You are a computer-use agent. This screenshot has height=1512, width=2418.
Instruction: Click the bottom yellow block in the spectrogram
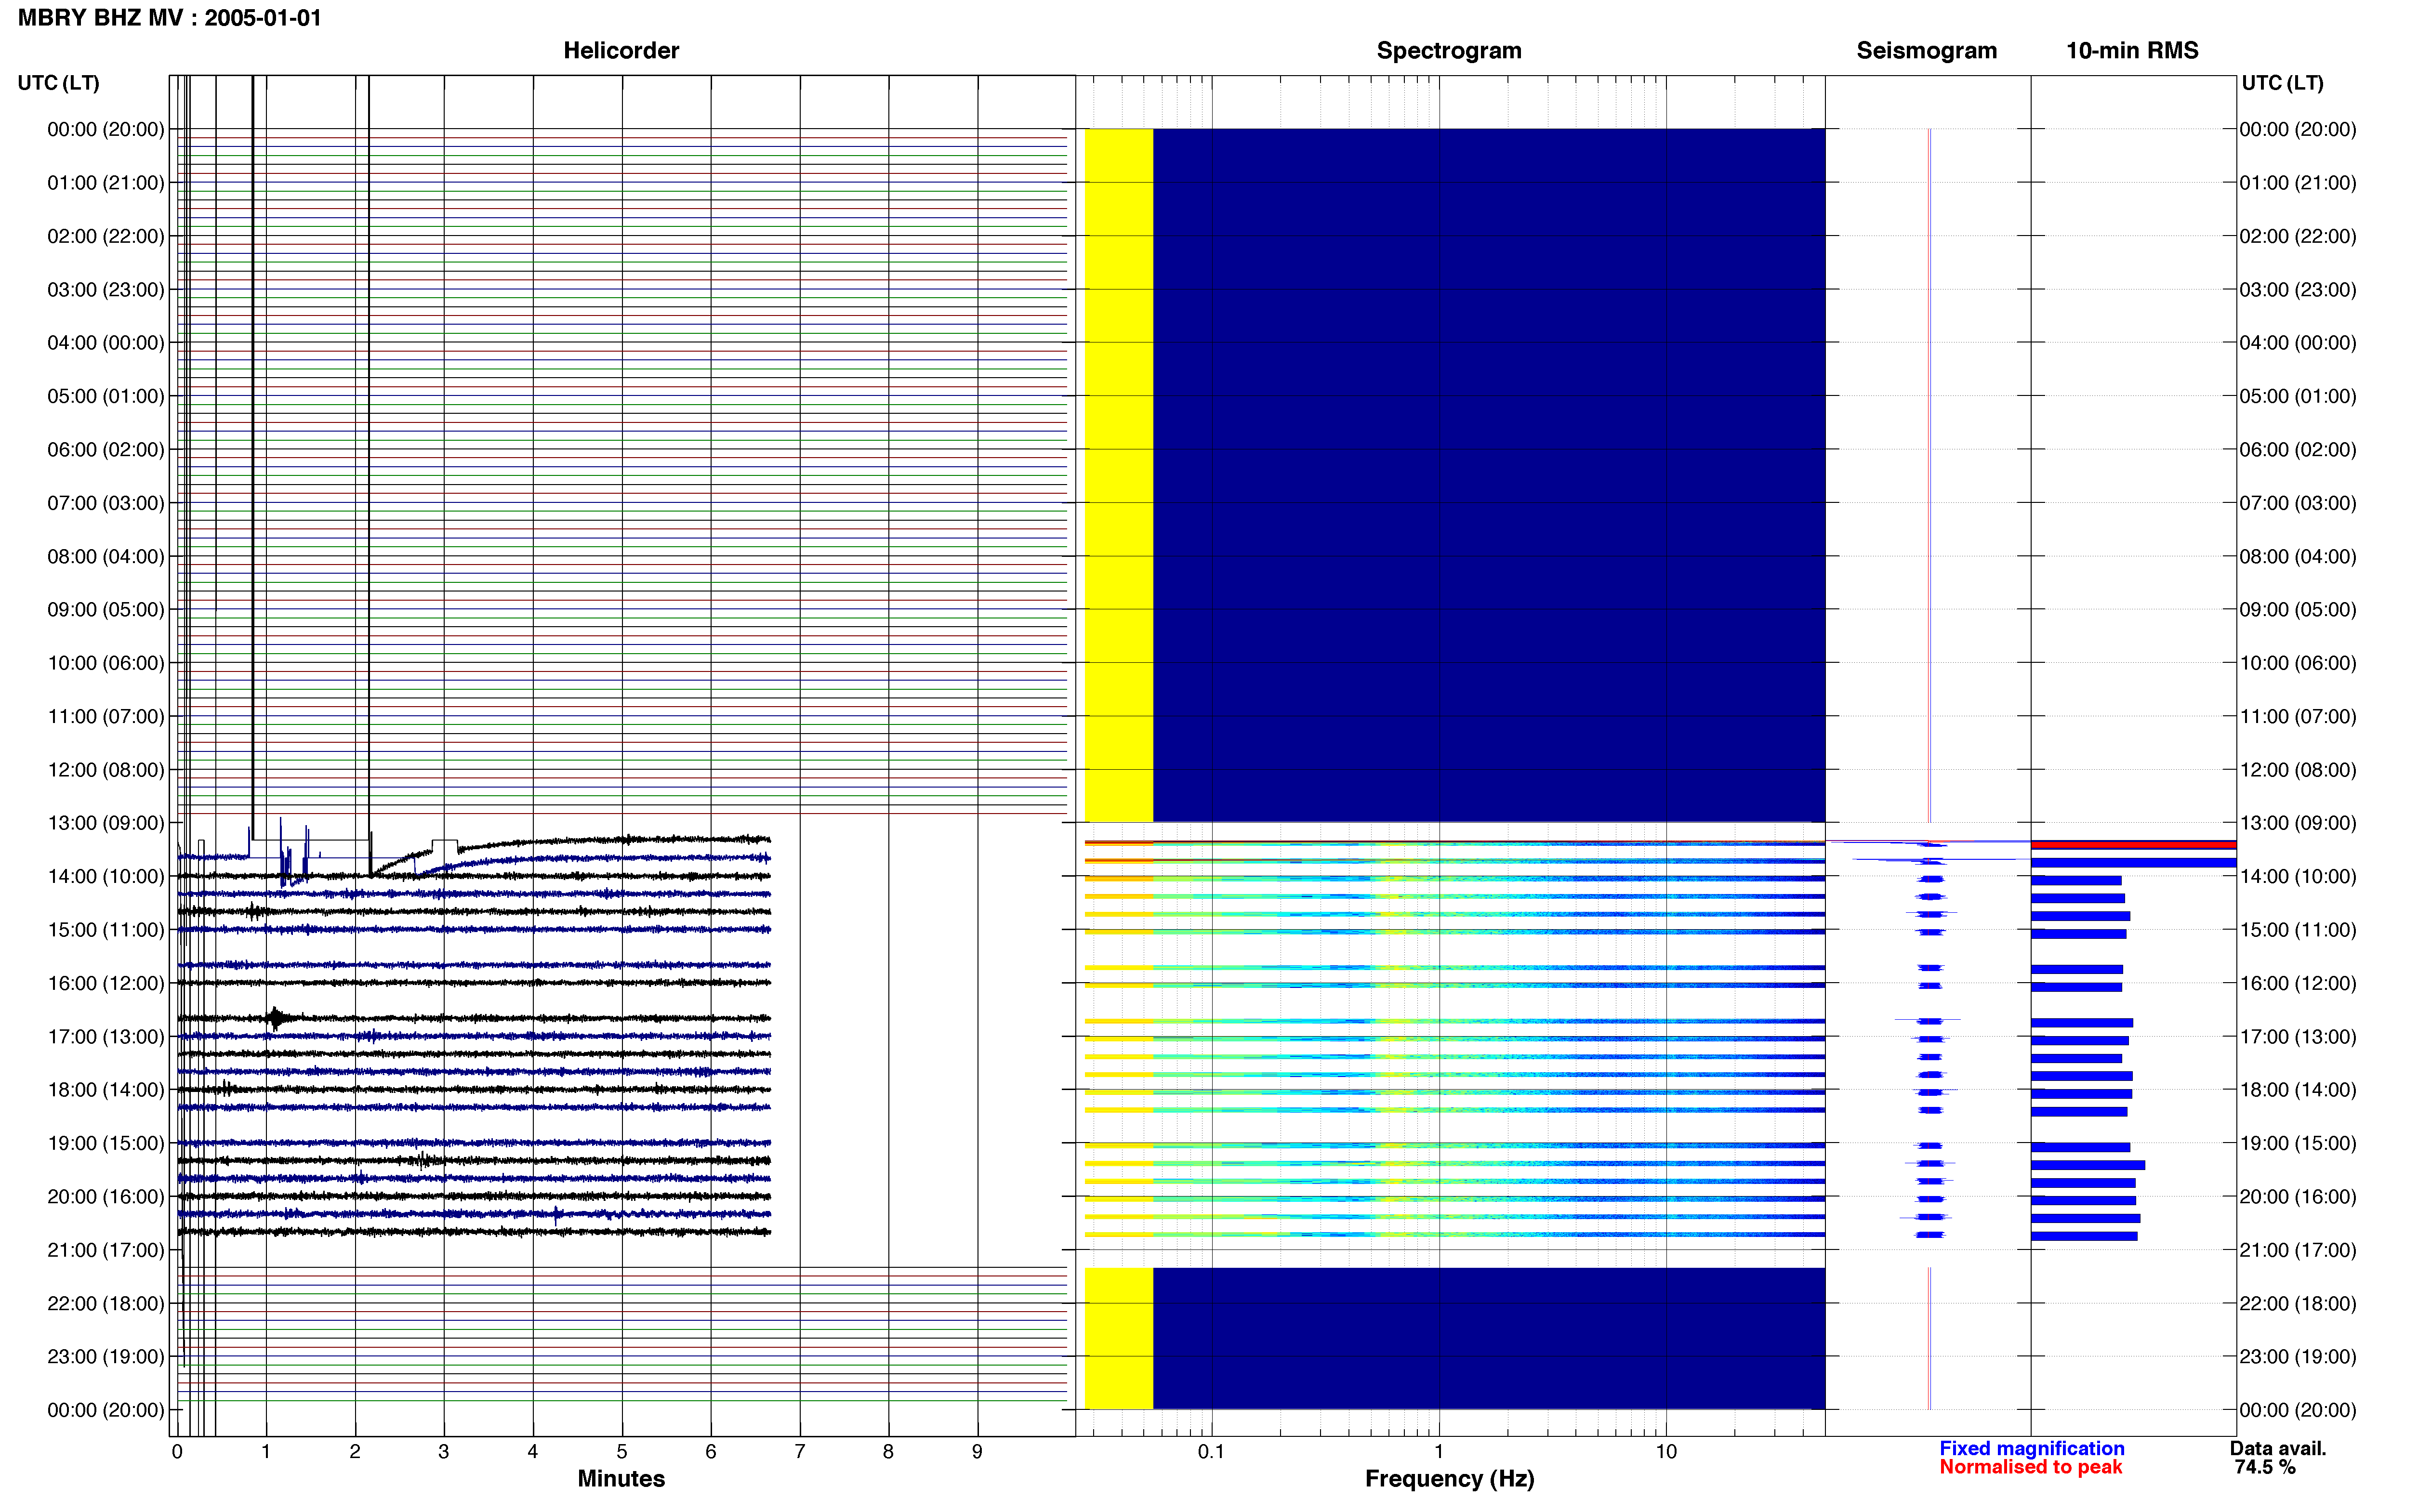tap(1119, 1339)
